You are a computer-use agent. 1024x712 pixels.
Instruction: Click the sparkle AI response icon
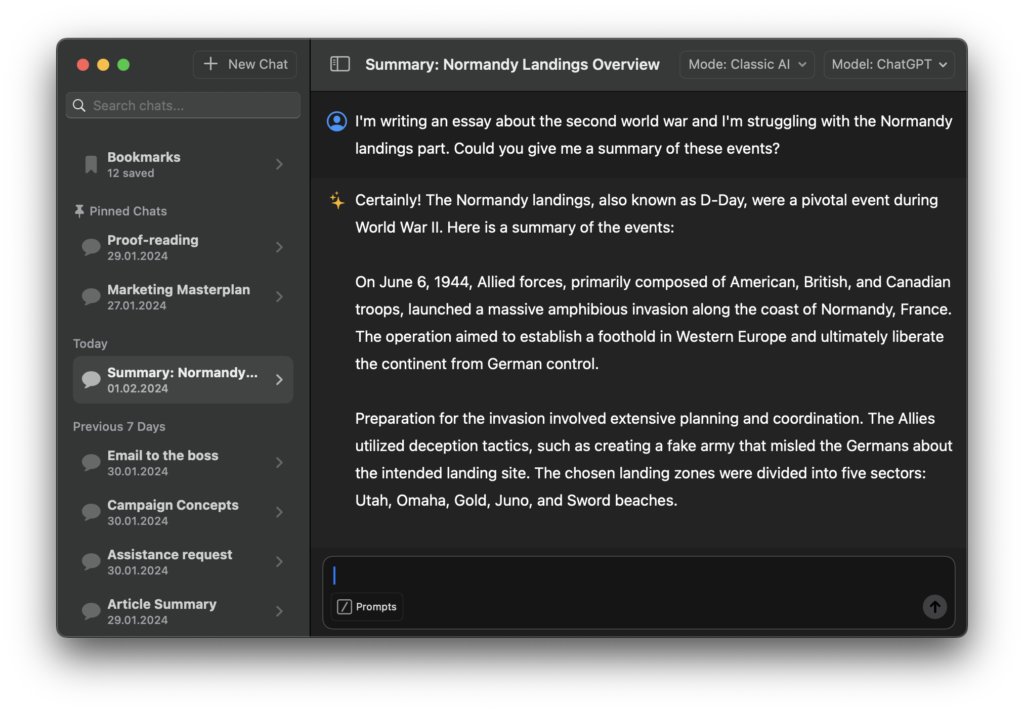coord(337,201)
